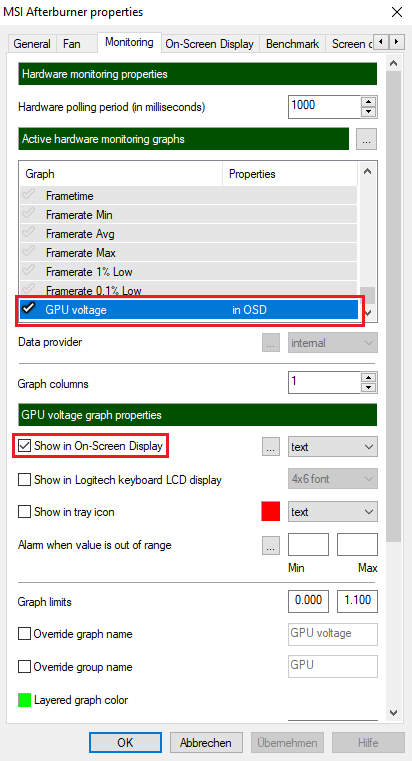
Task: Click graph limits maximum field 1.100
Action: (x=357, y=601)
